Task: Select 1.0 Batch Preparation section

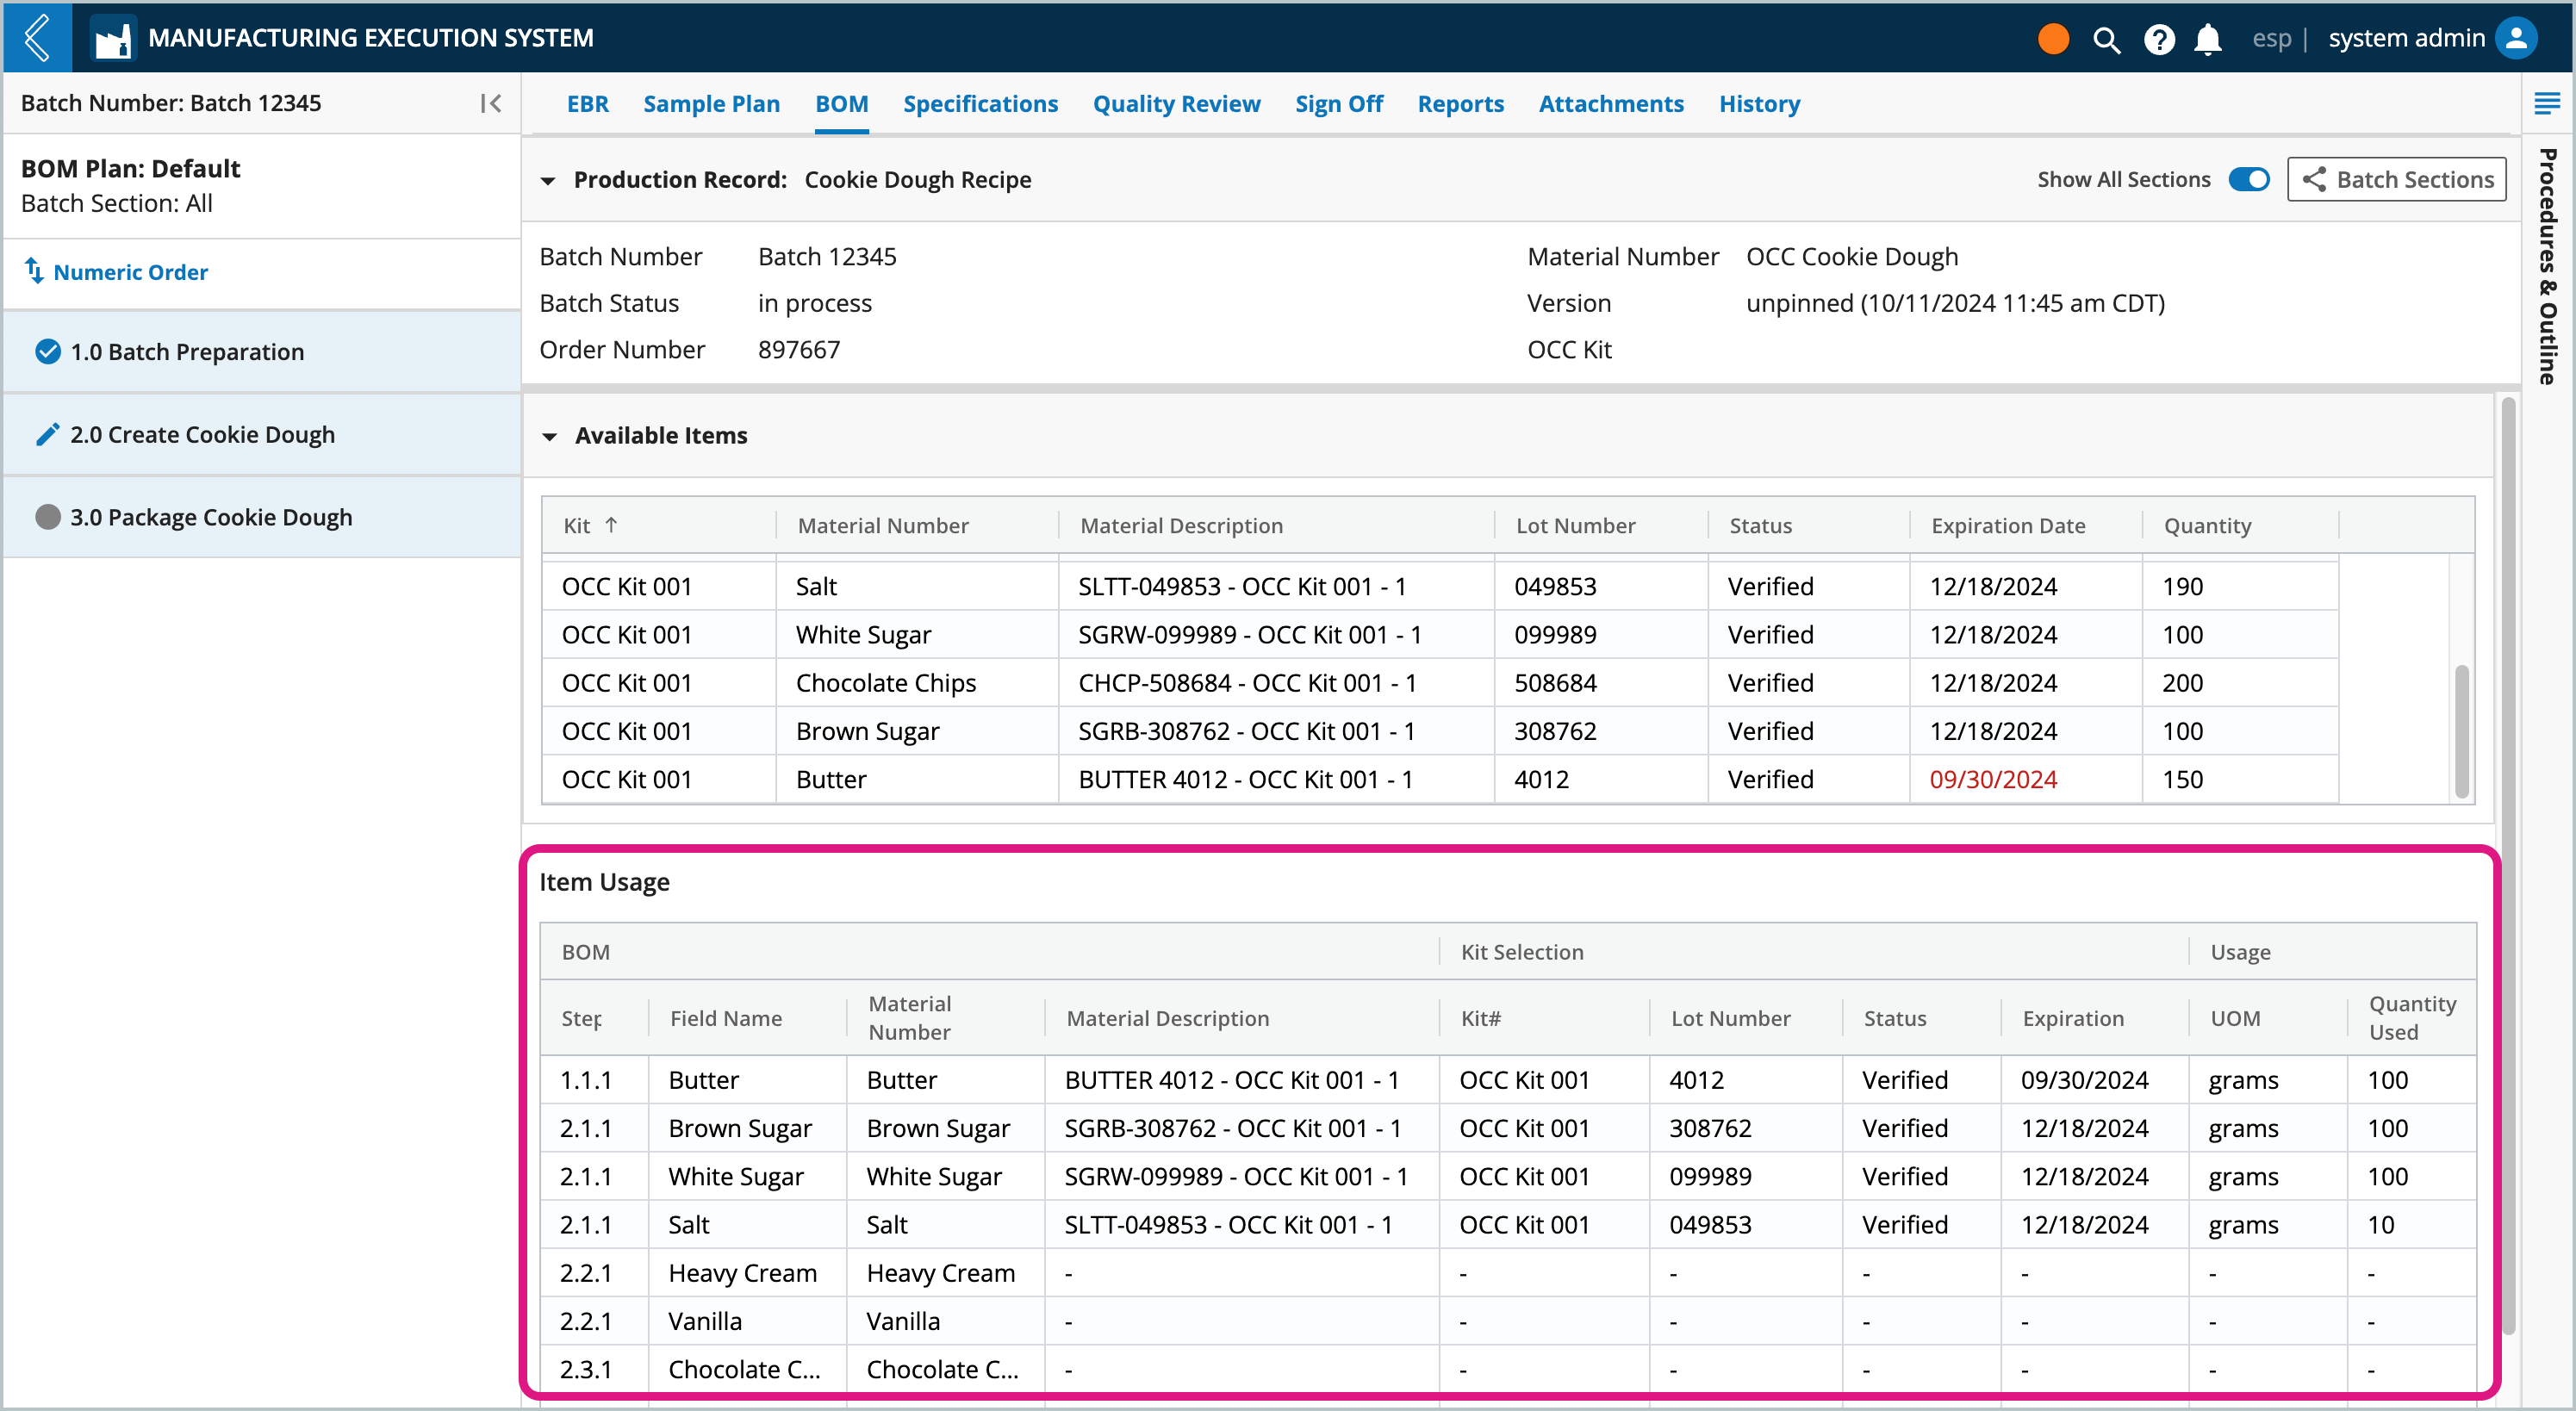Action: (x=262, y=351)
